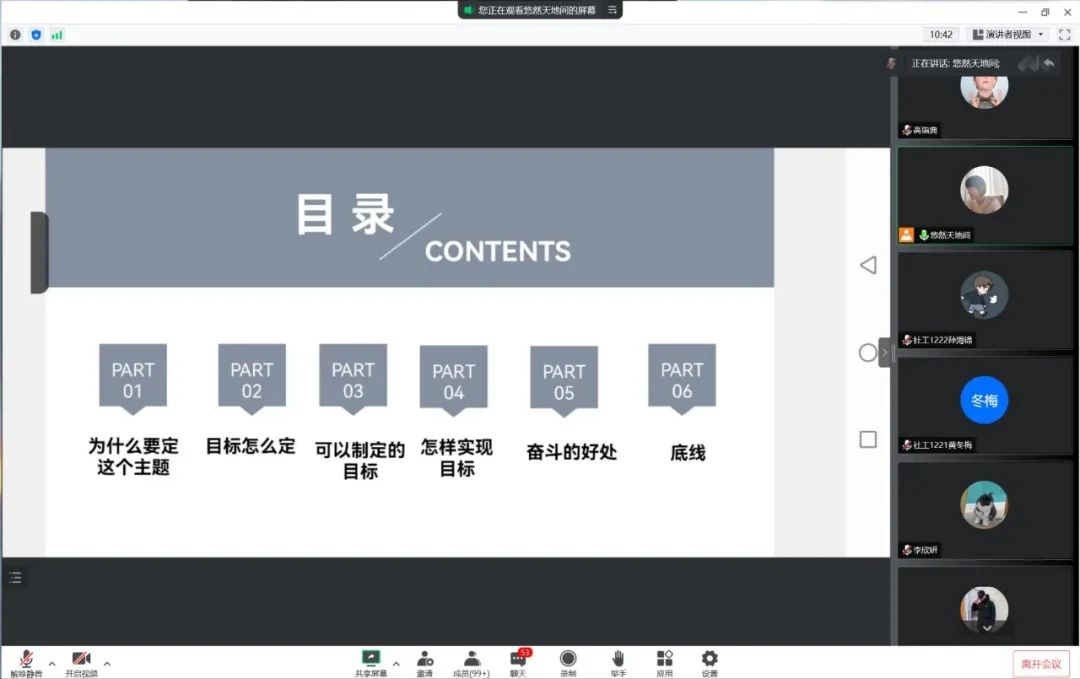Open the 应用 apps icon
Viewport: 1080px width, 679px height.
664,659
